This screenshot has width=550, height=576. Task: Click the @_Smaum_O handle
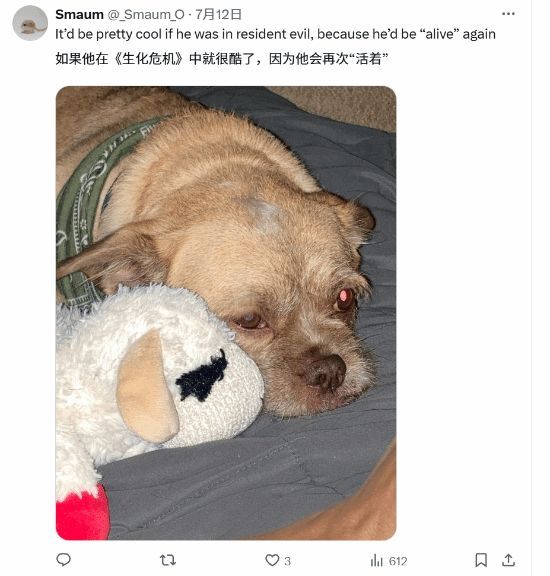click(146, 14)
